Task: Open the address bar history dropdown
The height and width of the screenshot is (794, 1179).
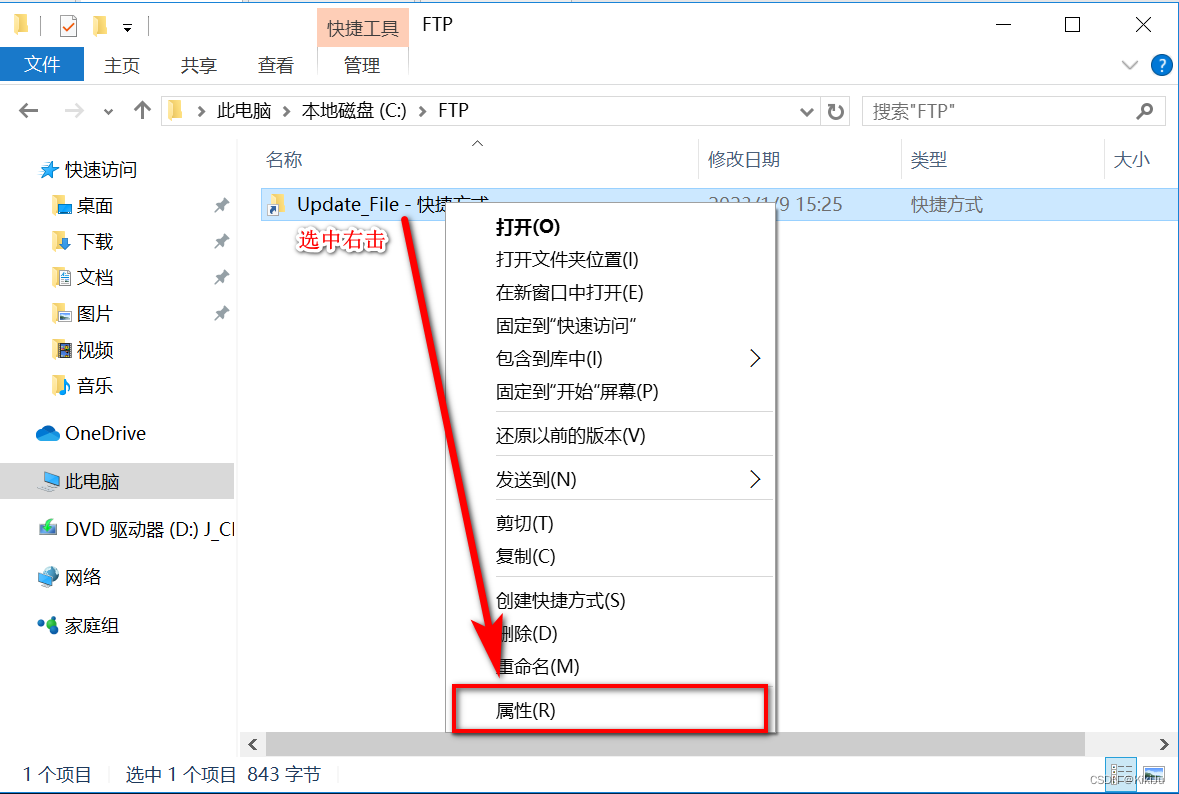Action: point(807,110)
